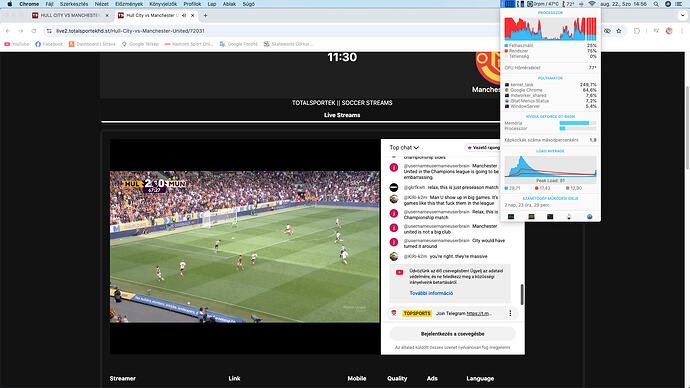Image resolution: width=690 pixels, height=388 pixels.
Task: Open the Chrome application menu
Action: coord(29,4)
